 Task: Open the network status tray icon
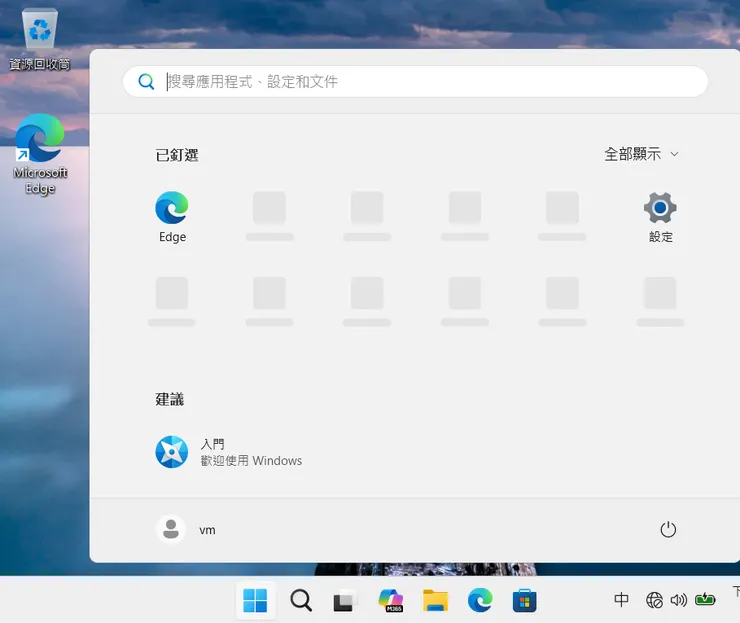[x=654, y=600]
